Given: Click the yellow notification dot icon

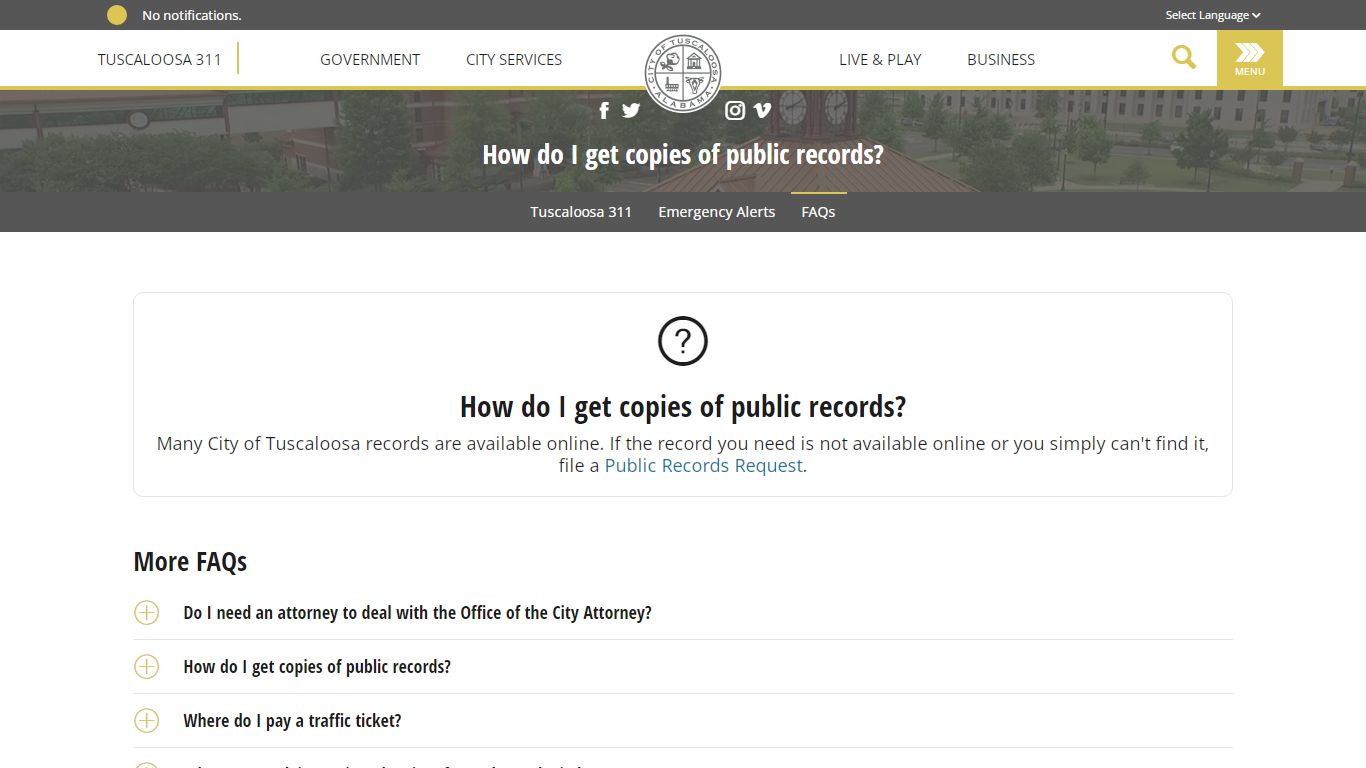Looking at the screenshot, I should pyautogui.click(x=117, y=15).
